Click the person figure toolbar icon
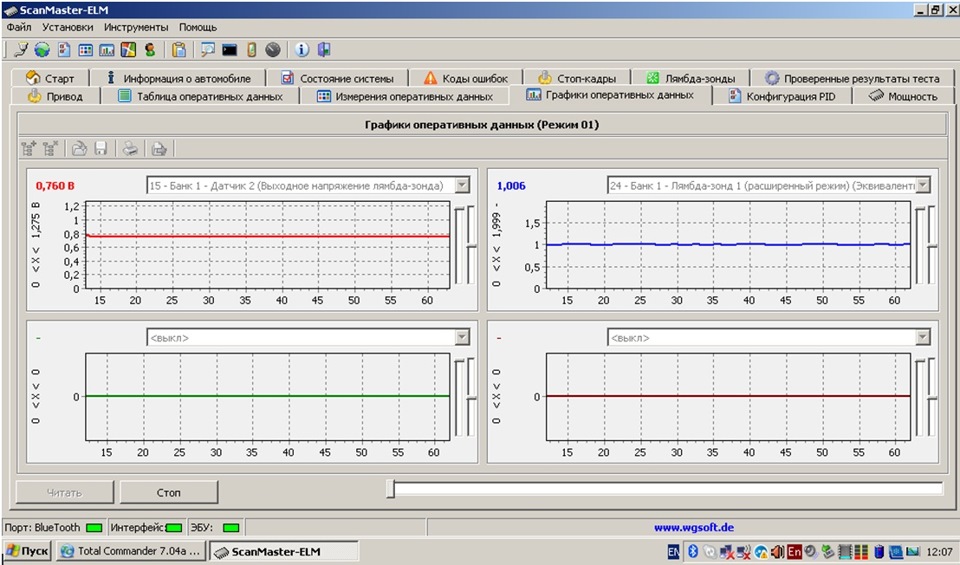 [x=149, y=50]
